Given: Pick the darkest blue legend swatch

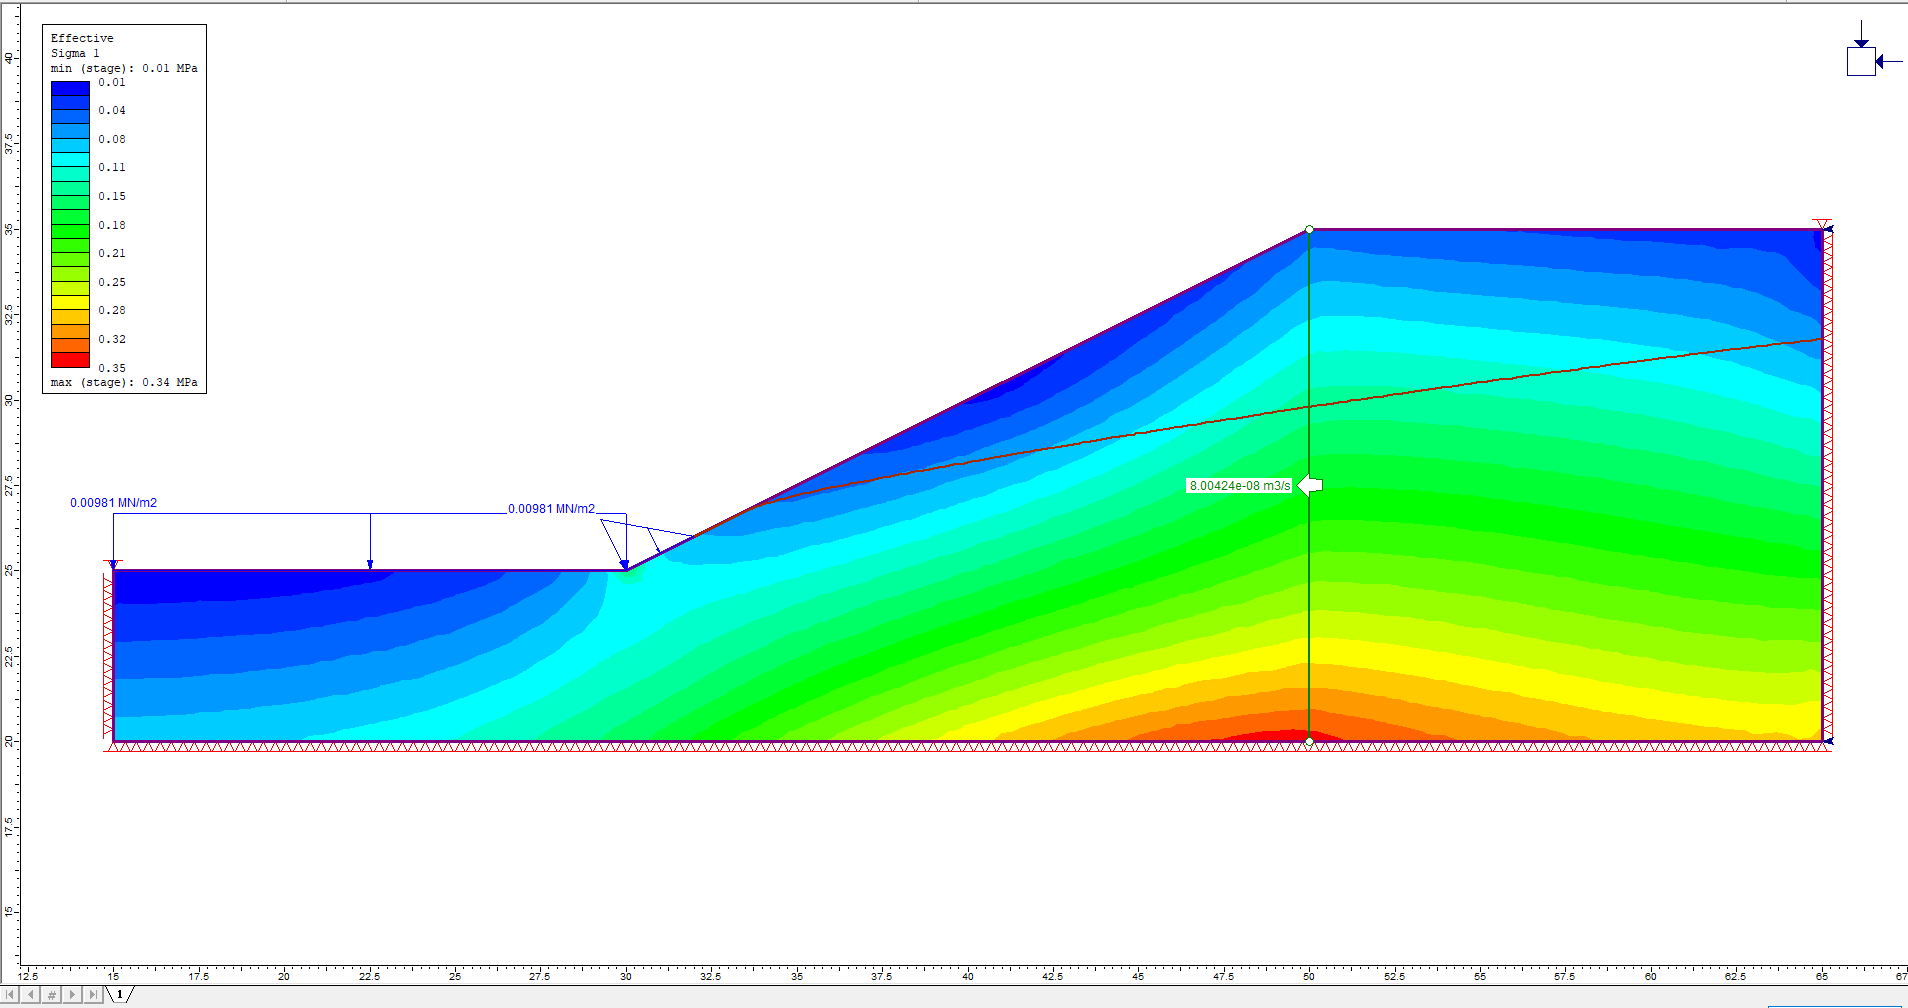Looking at the screenshot, I should 70,88.
